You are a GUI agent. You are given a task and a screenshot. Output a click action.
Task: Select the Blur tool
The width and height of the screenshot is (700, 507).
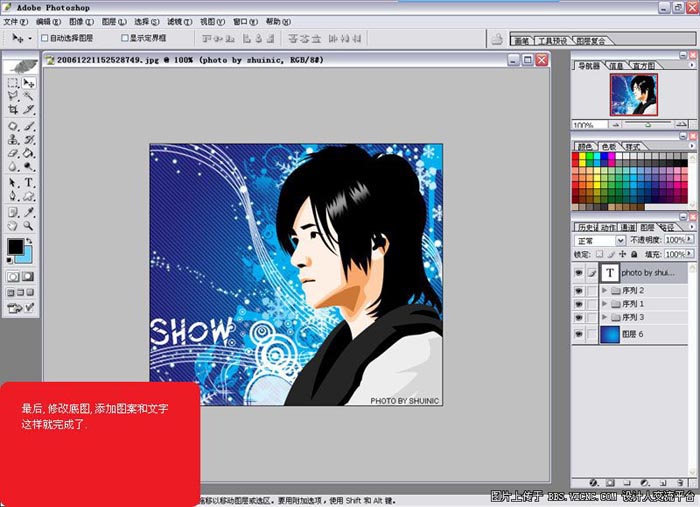click(x=13, y=166)
